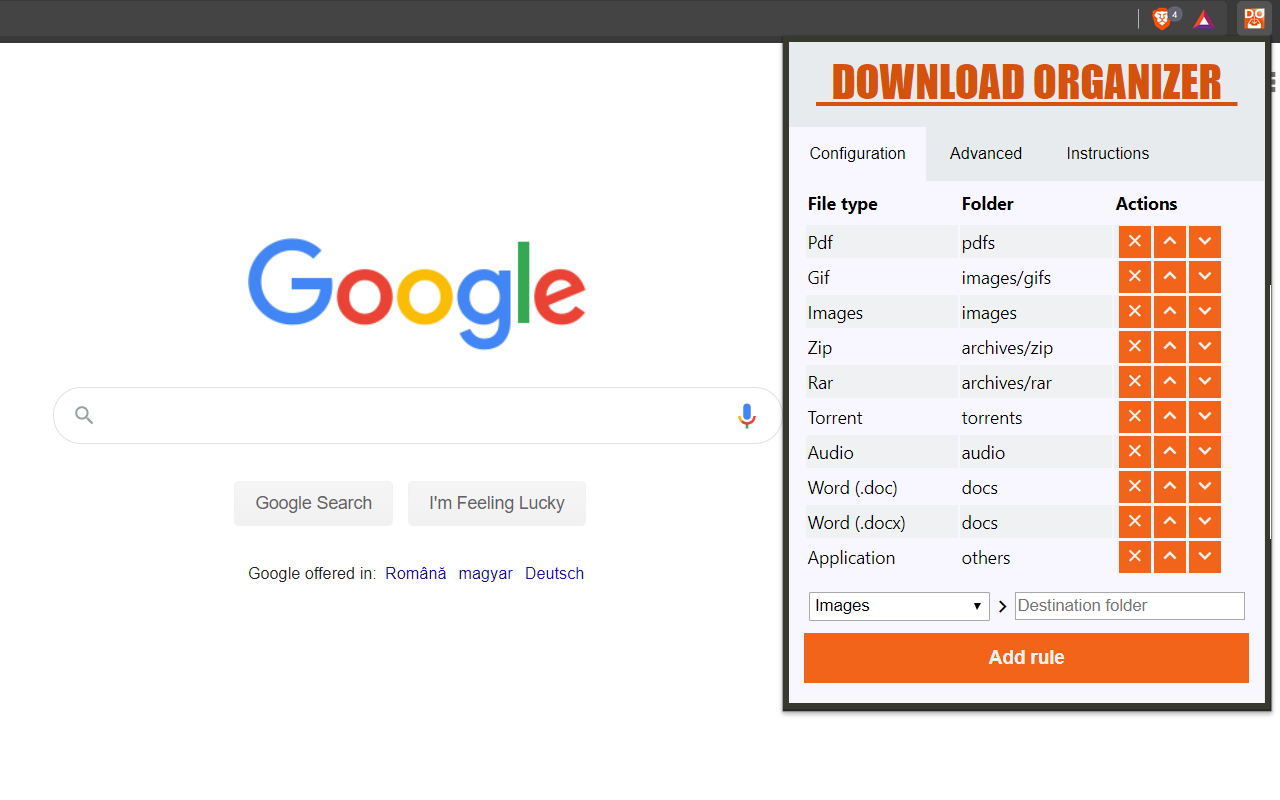
Task: Select the Audio file type cell
Action: pyautogui.click(x=881, y=452)
